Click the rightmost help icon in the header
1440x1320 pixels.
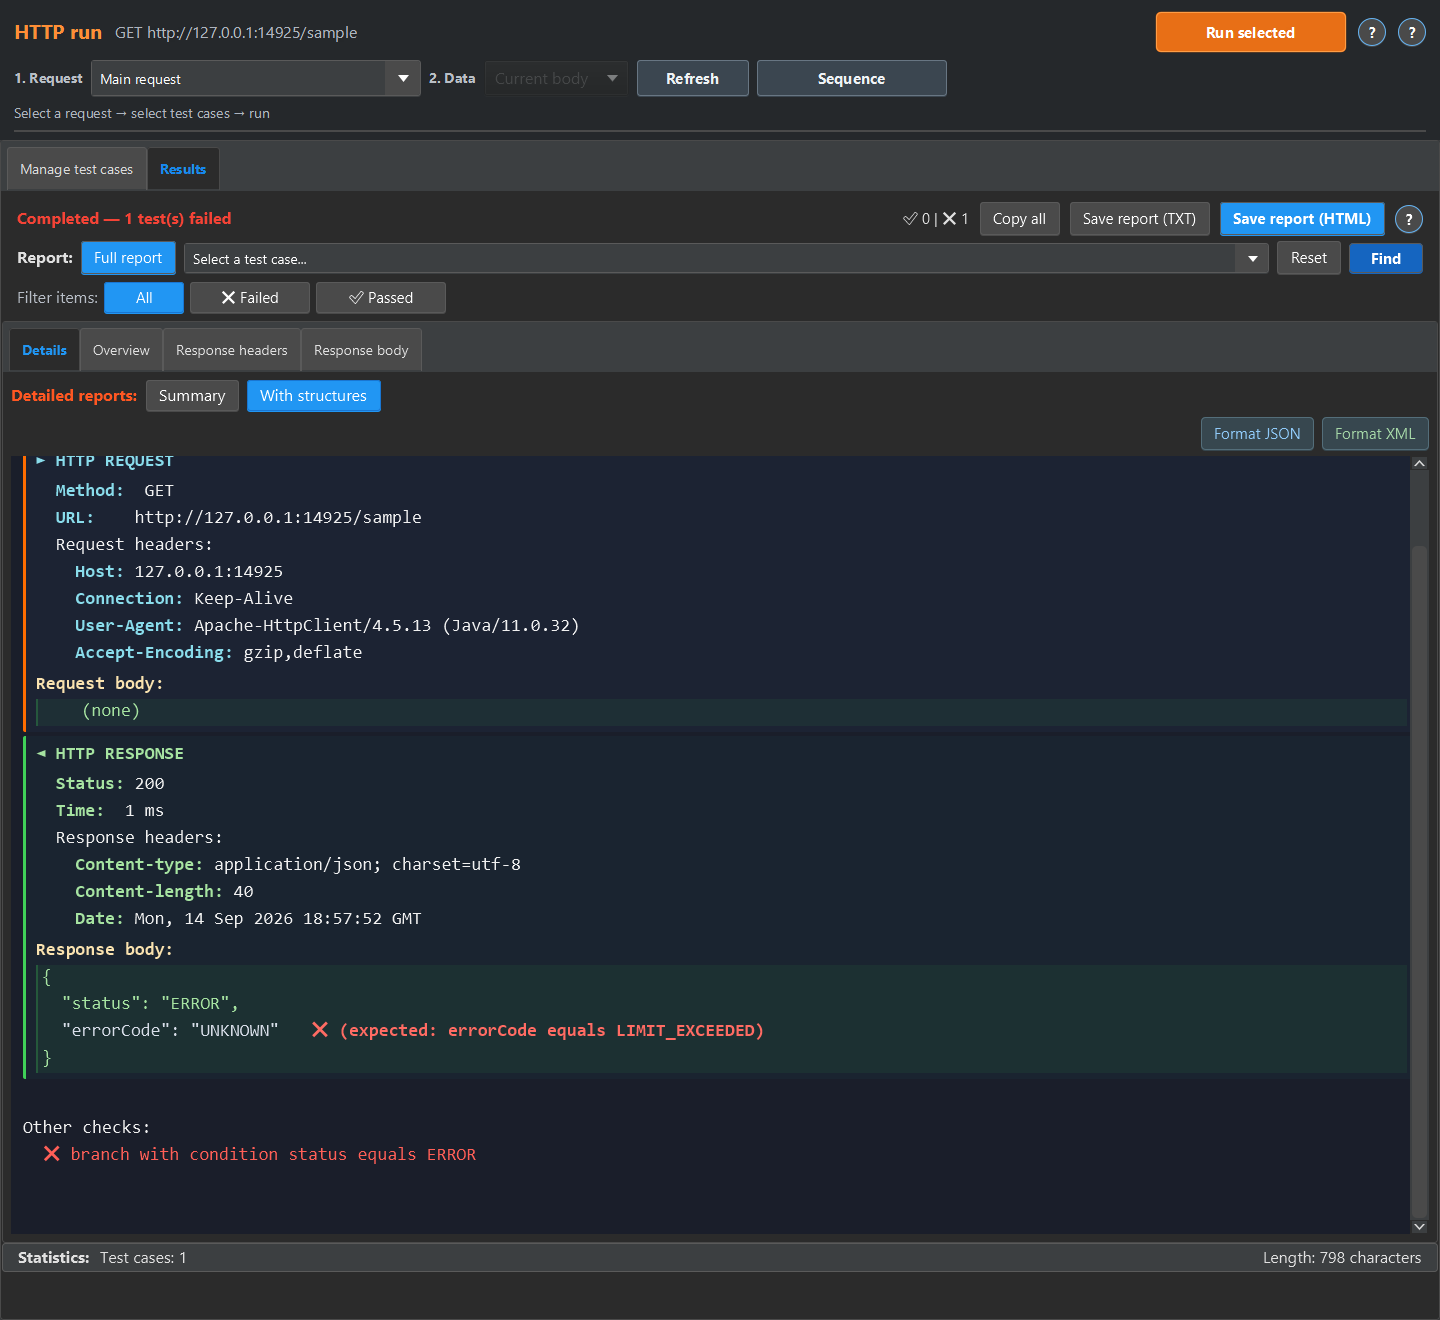point(1412,33)
